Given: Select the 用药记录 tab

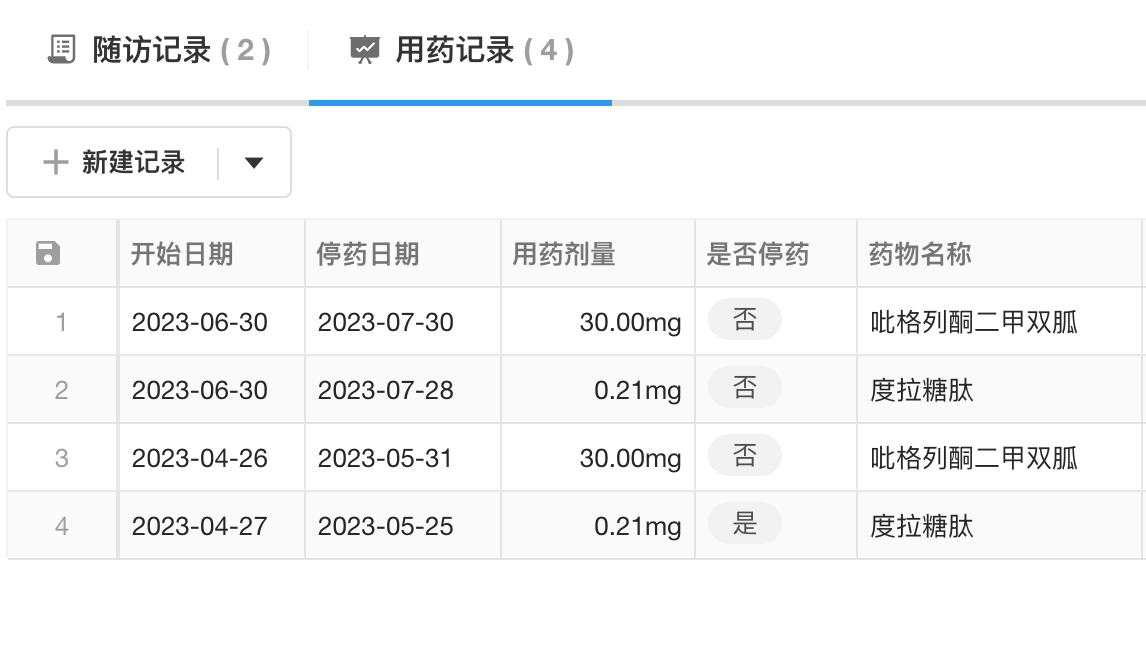Looking at the screenshot, I should [x=460, y=50].
